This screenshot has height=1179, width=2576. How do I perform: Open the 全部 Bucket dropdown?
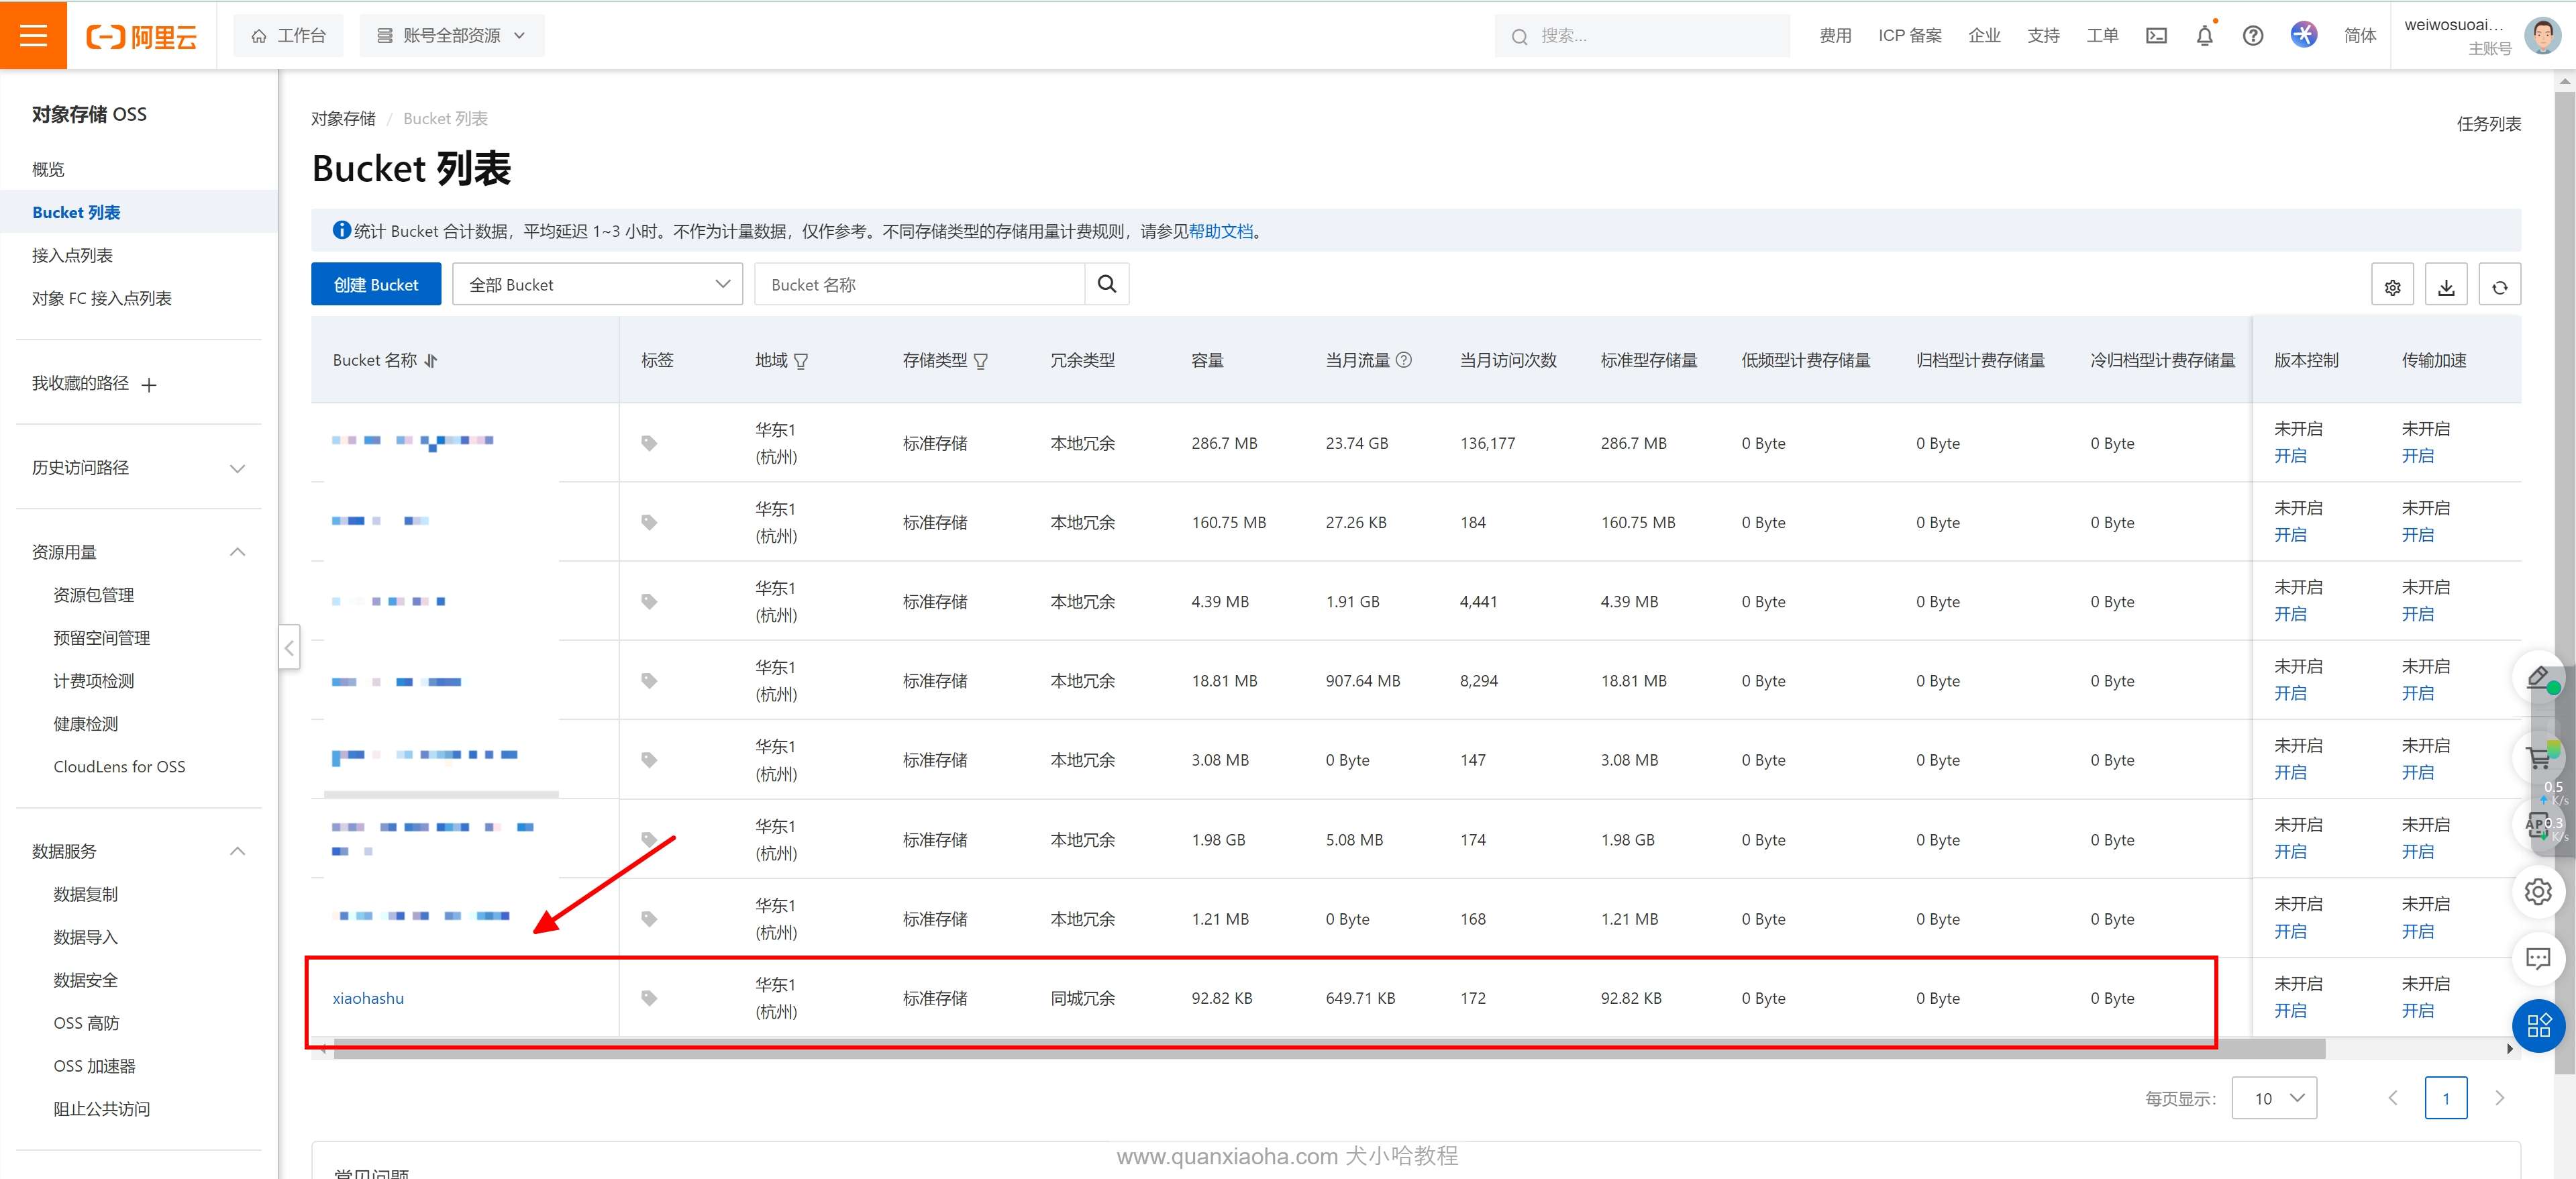[x=597, y=284]
